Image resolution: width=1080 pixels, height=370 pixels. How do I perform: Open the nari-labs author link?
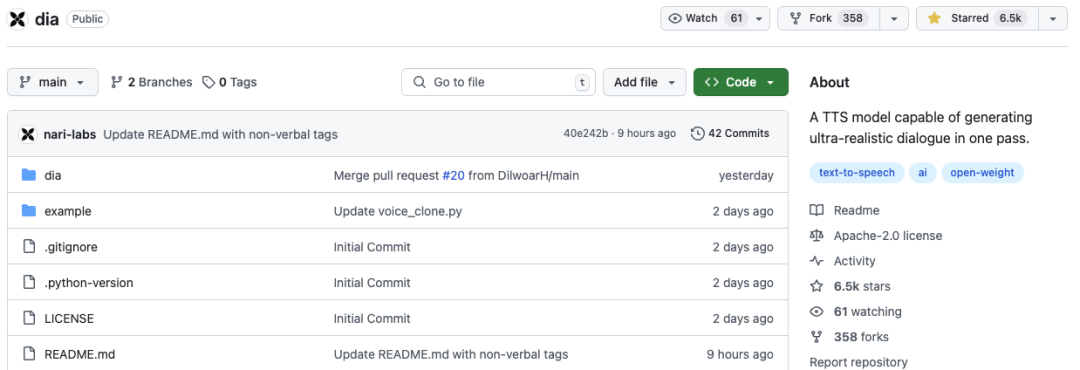(x=70, y=134)
